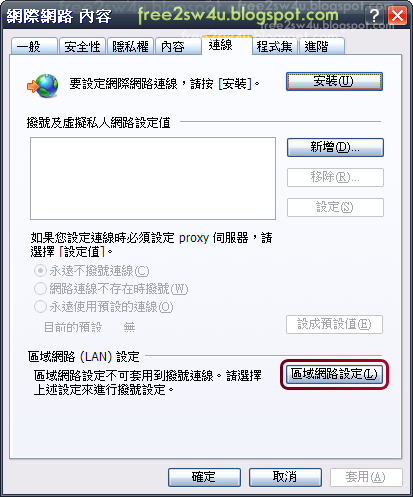The width and height of the screenshot is (413, 497).
Task: Select the 連線 tab
Action: coord(227,45)
